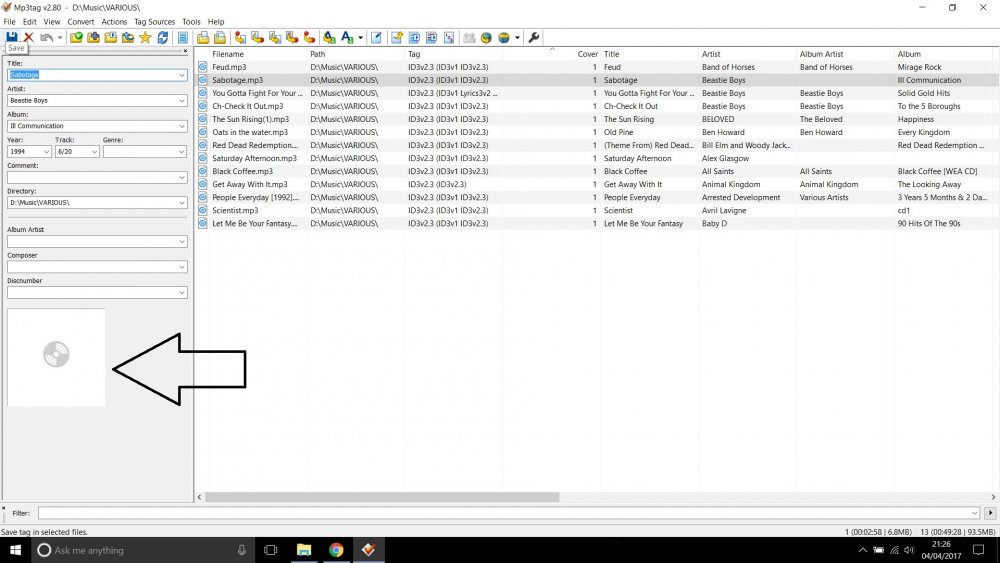Open the Windows Start menu
Viewport: 1000px width, 563px height.
tap(15, 550)
